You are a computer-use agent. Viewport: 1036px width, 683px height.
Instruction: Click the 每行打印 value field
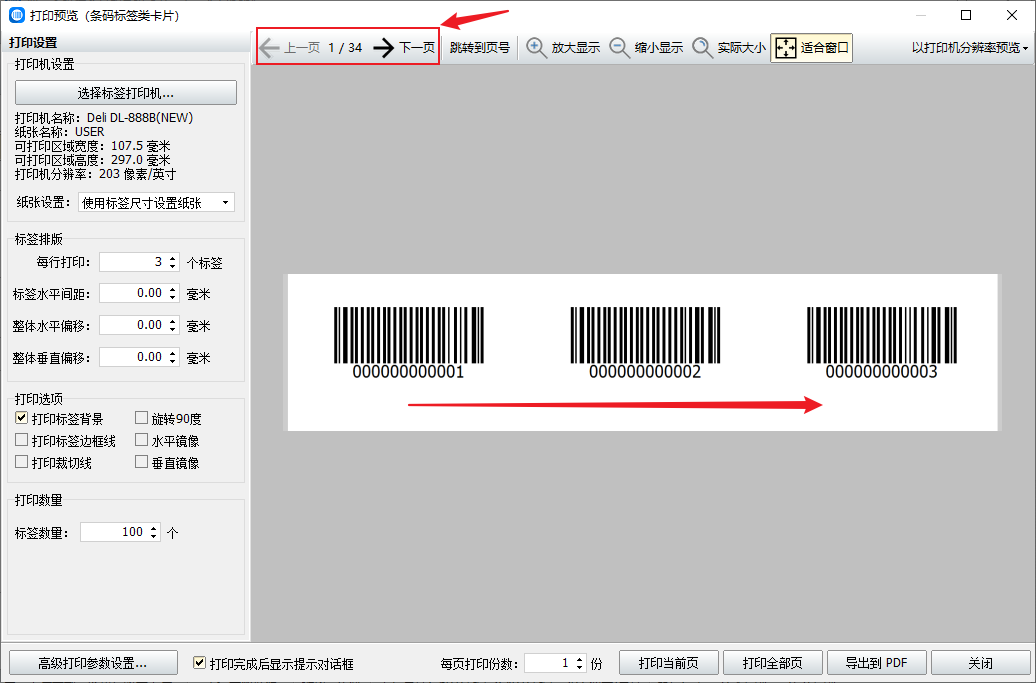click(133, 262)
